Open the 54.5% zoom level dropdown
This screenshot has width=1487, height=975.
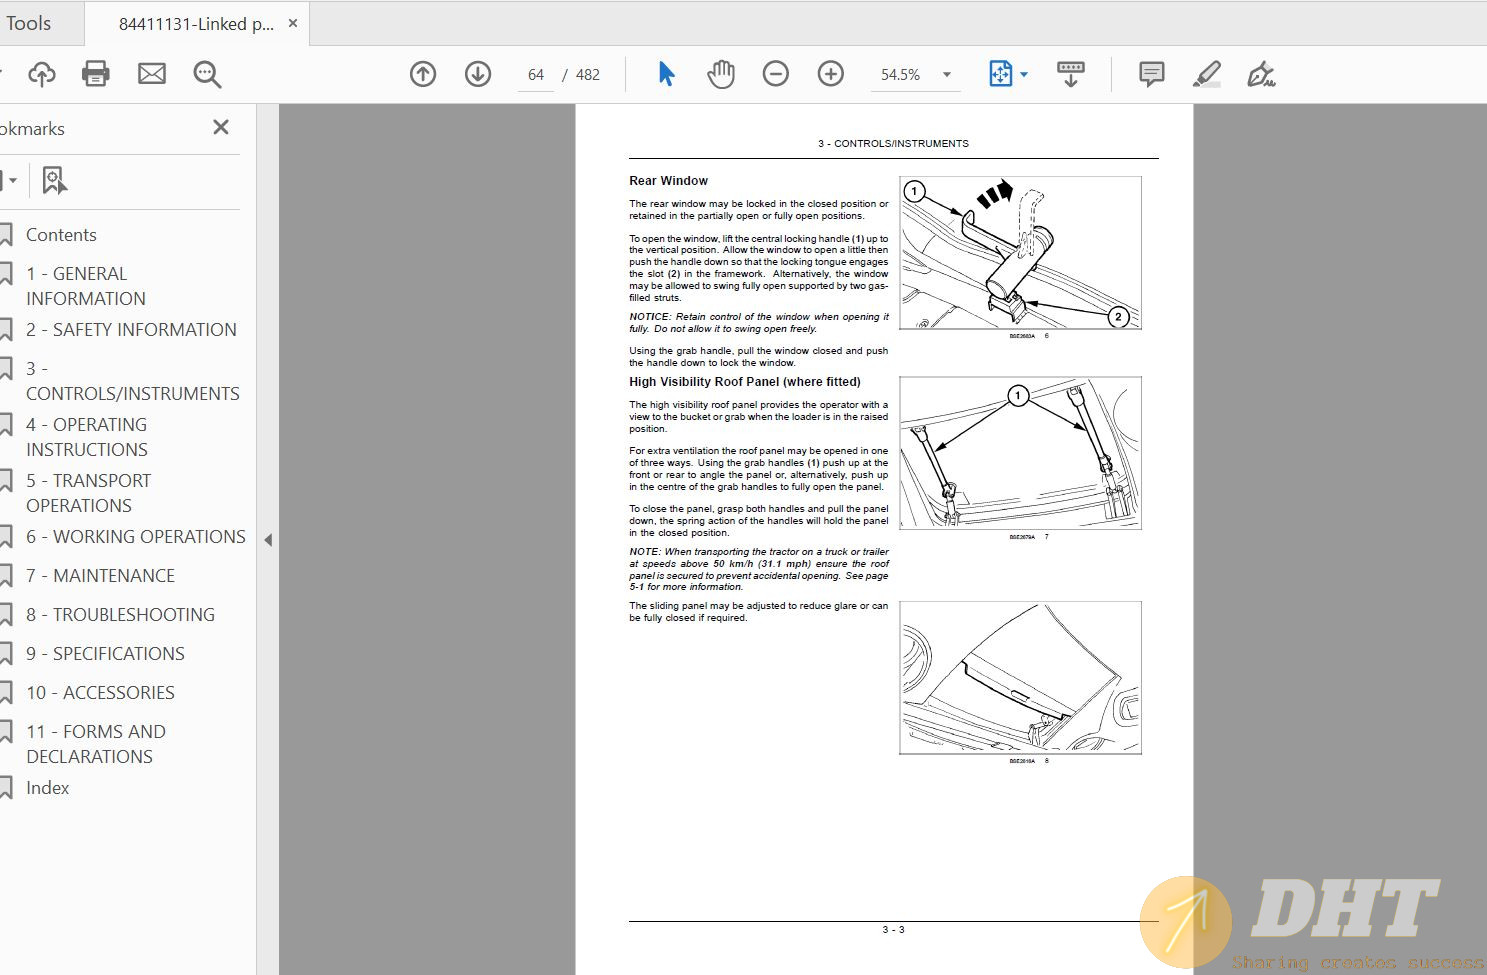click(946, 75)
